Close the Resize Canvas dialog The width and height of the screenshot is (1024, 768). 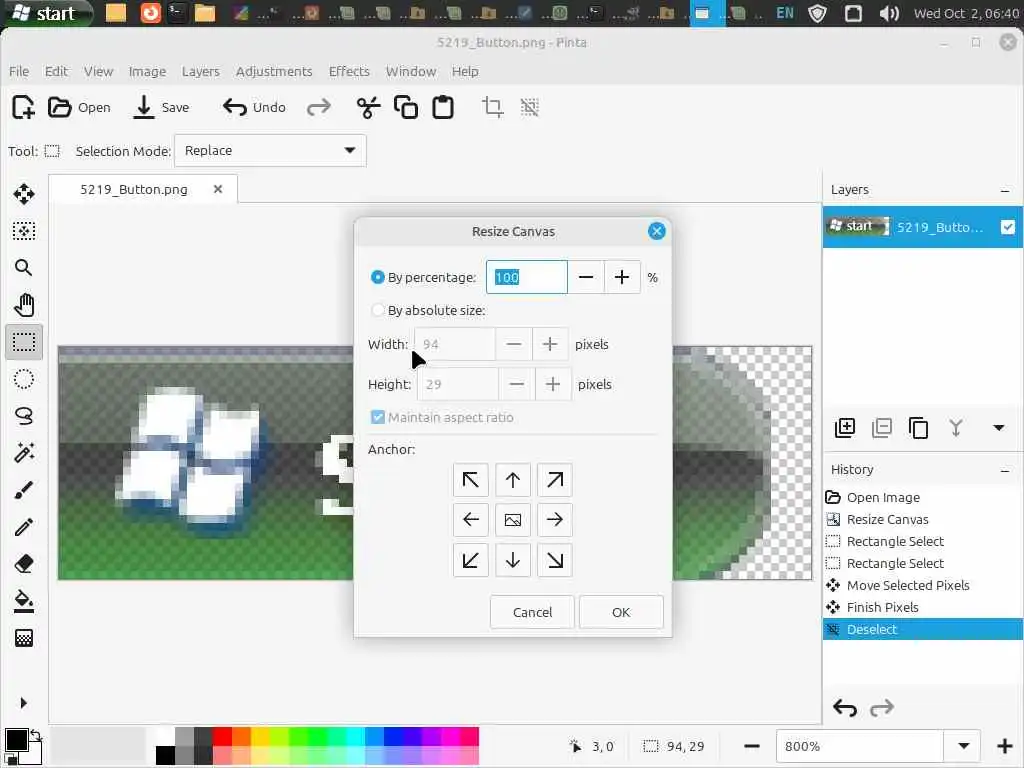pos(656,231)
